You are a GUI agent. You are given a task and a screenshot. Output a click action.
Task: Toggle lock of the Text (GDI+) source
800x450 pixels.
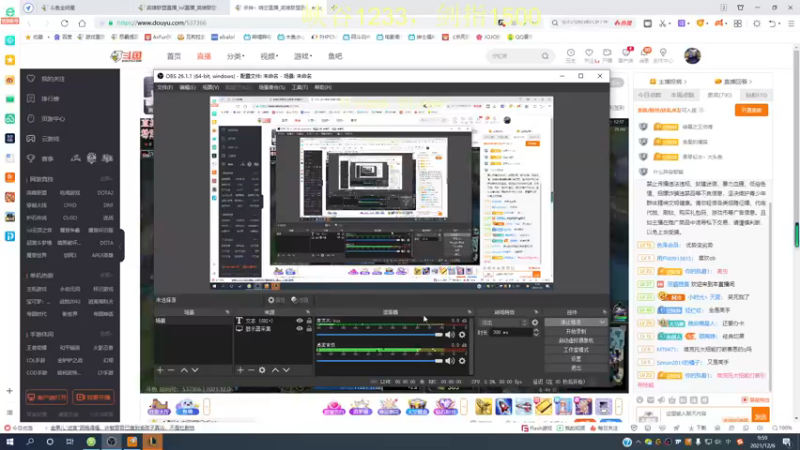tap(309, 321)
